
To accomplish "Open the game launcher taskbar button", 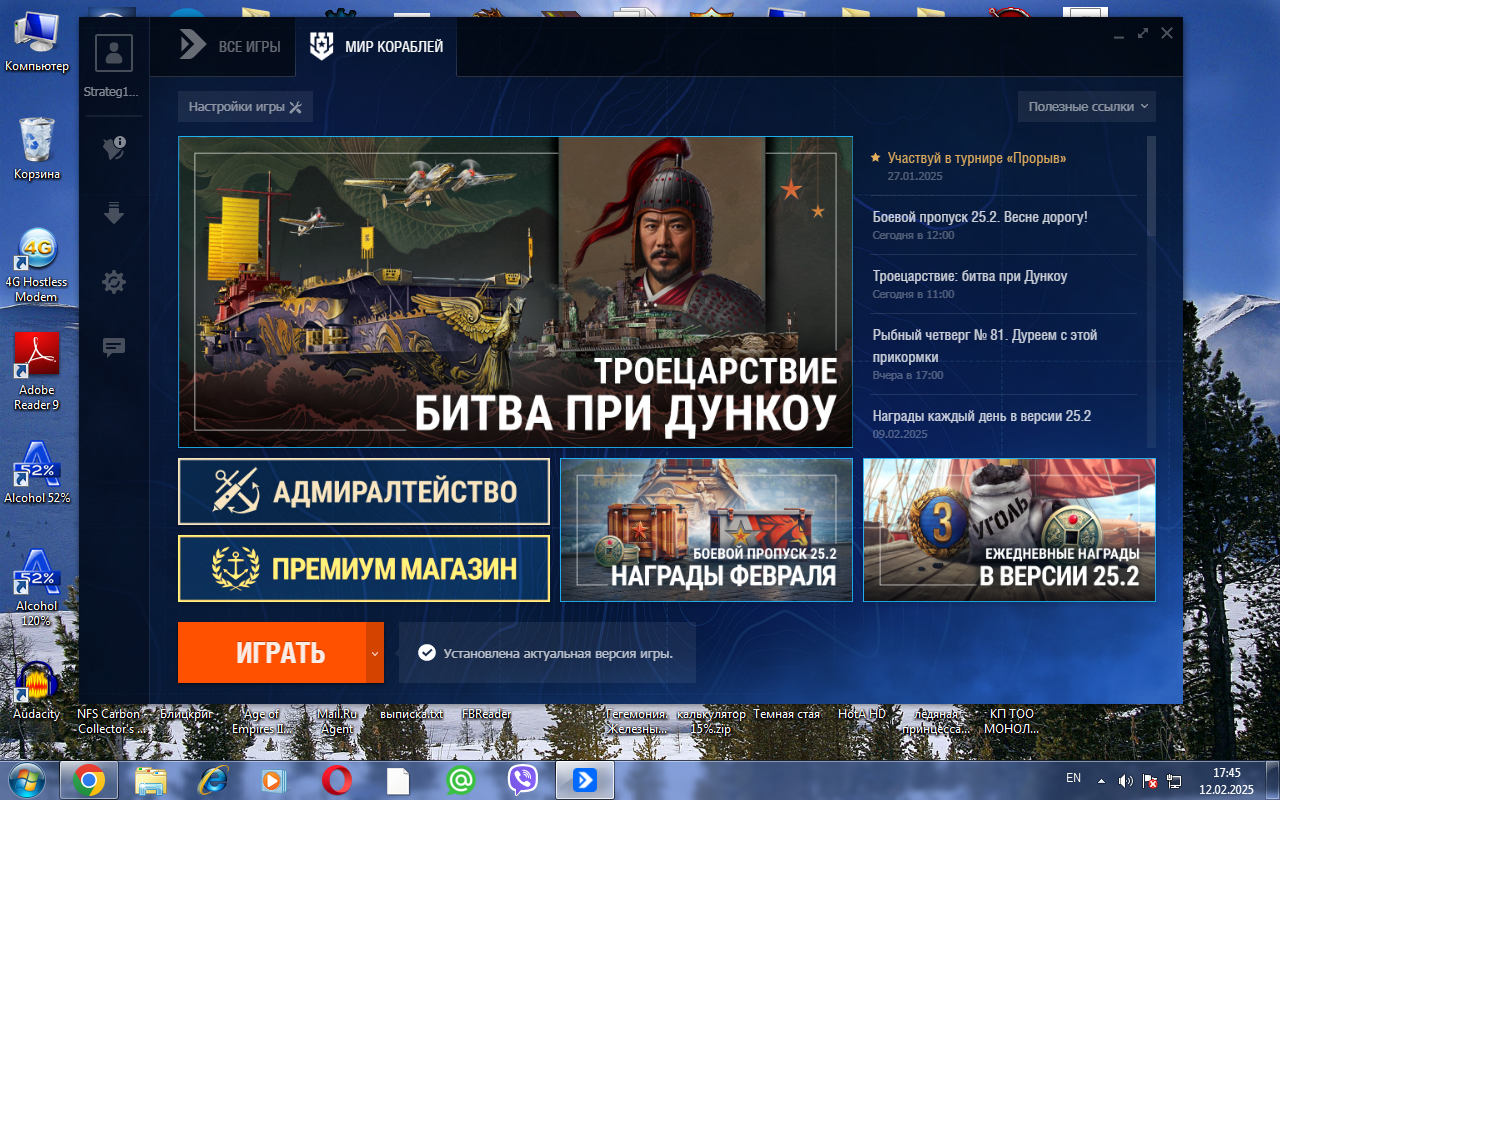I will tap(585, 780).
